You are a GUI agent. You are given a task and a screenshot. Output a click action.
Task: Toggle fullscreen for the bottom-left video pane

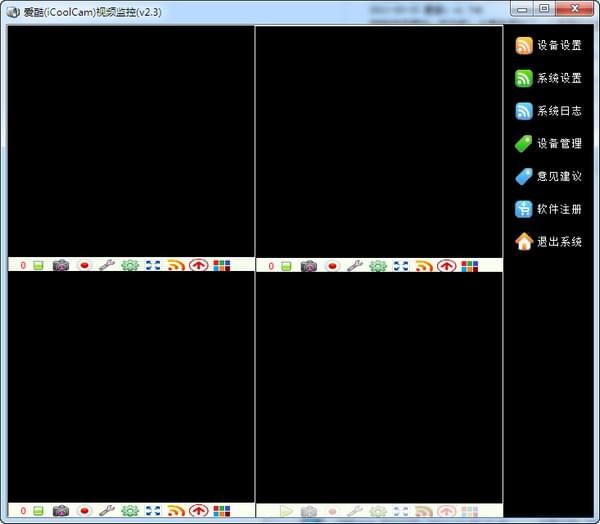[x=153, y=511]
